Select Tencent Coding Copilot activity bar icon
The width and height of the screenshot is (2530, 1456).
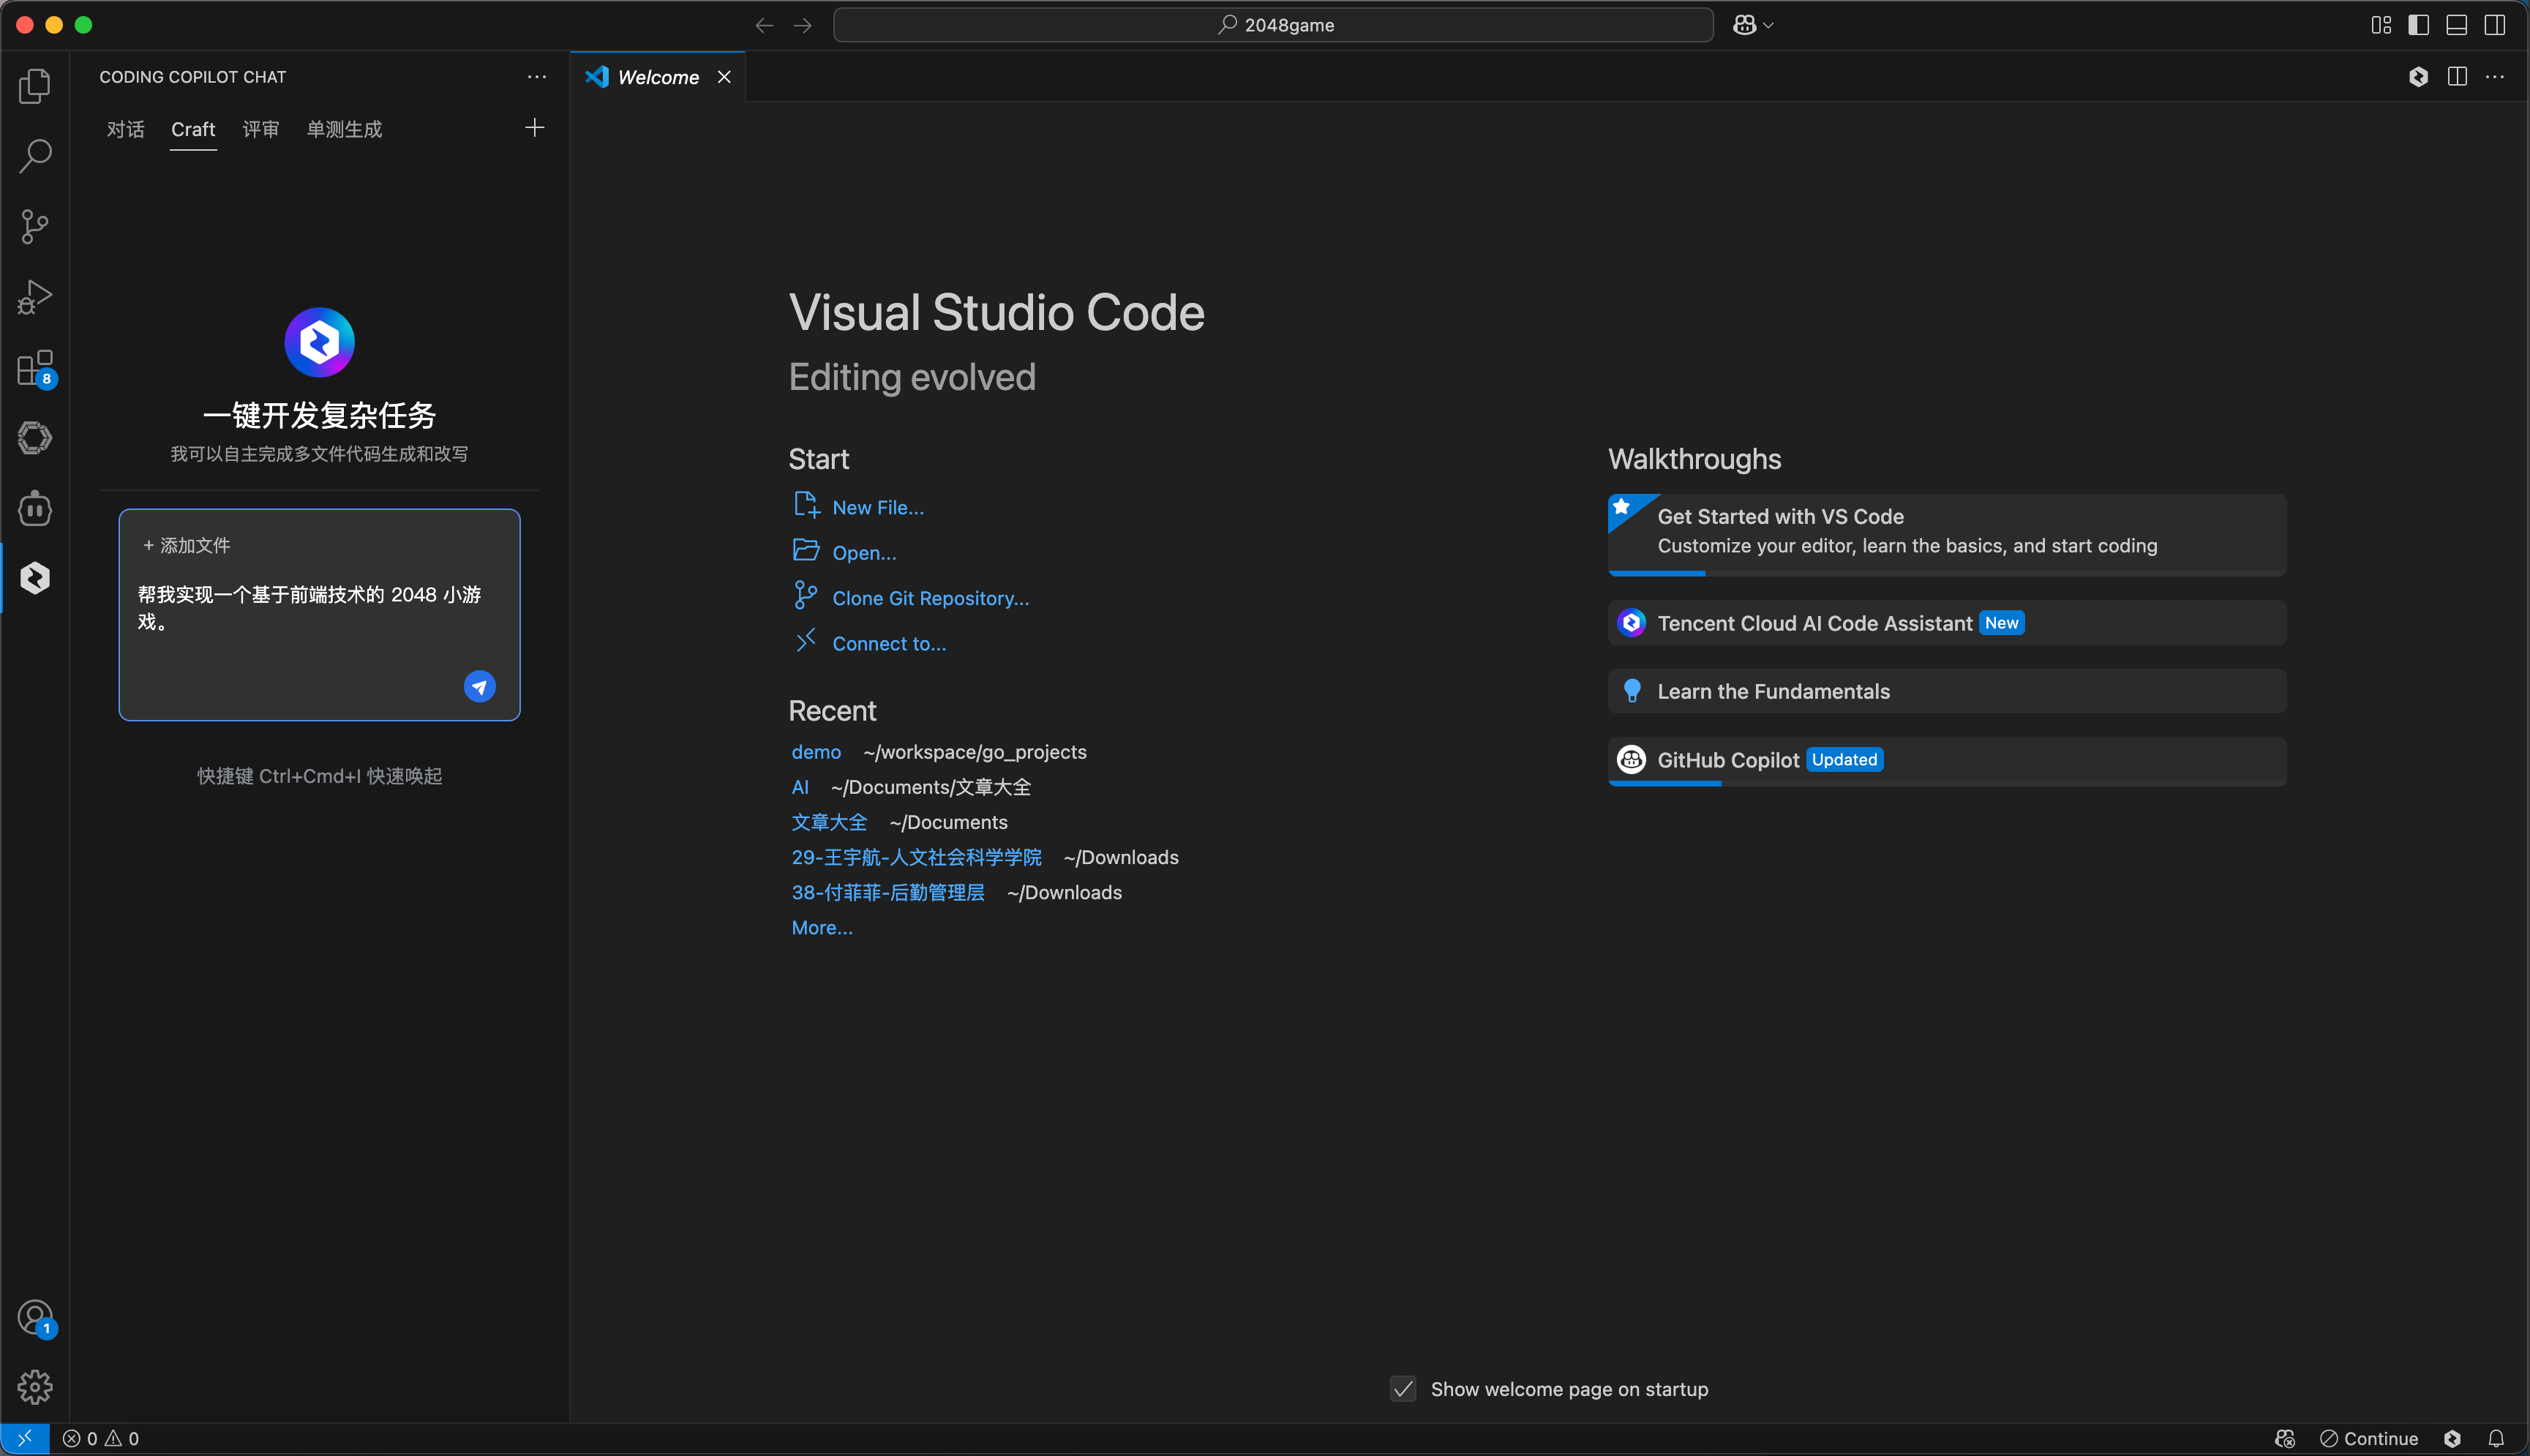[35, 578]
